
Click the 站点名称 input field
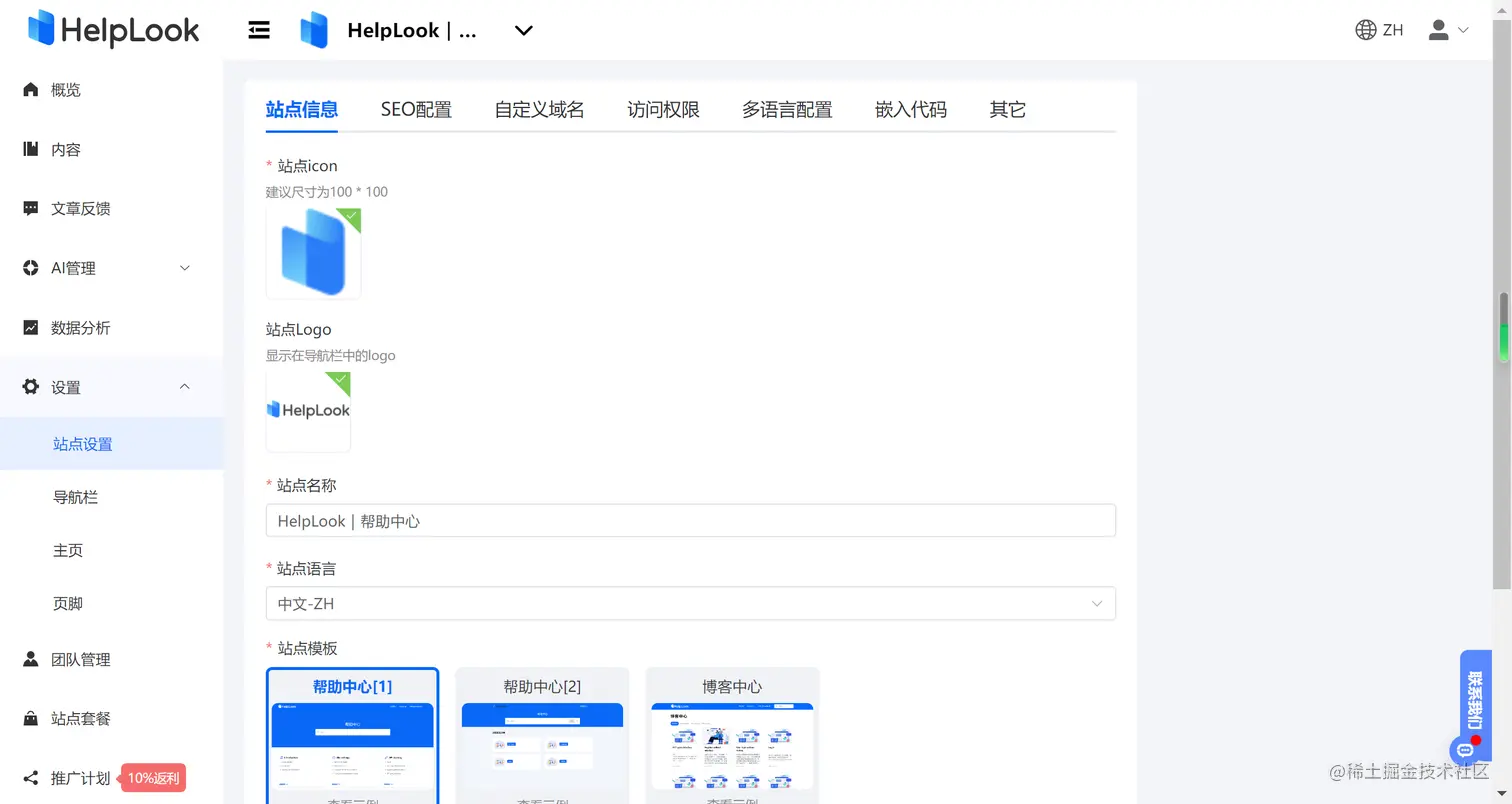691,520
